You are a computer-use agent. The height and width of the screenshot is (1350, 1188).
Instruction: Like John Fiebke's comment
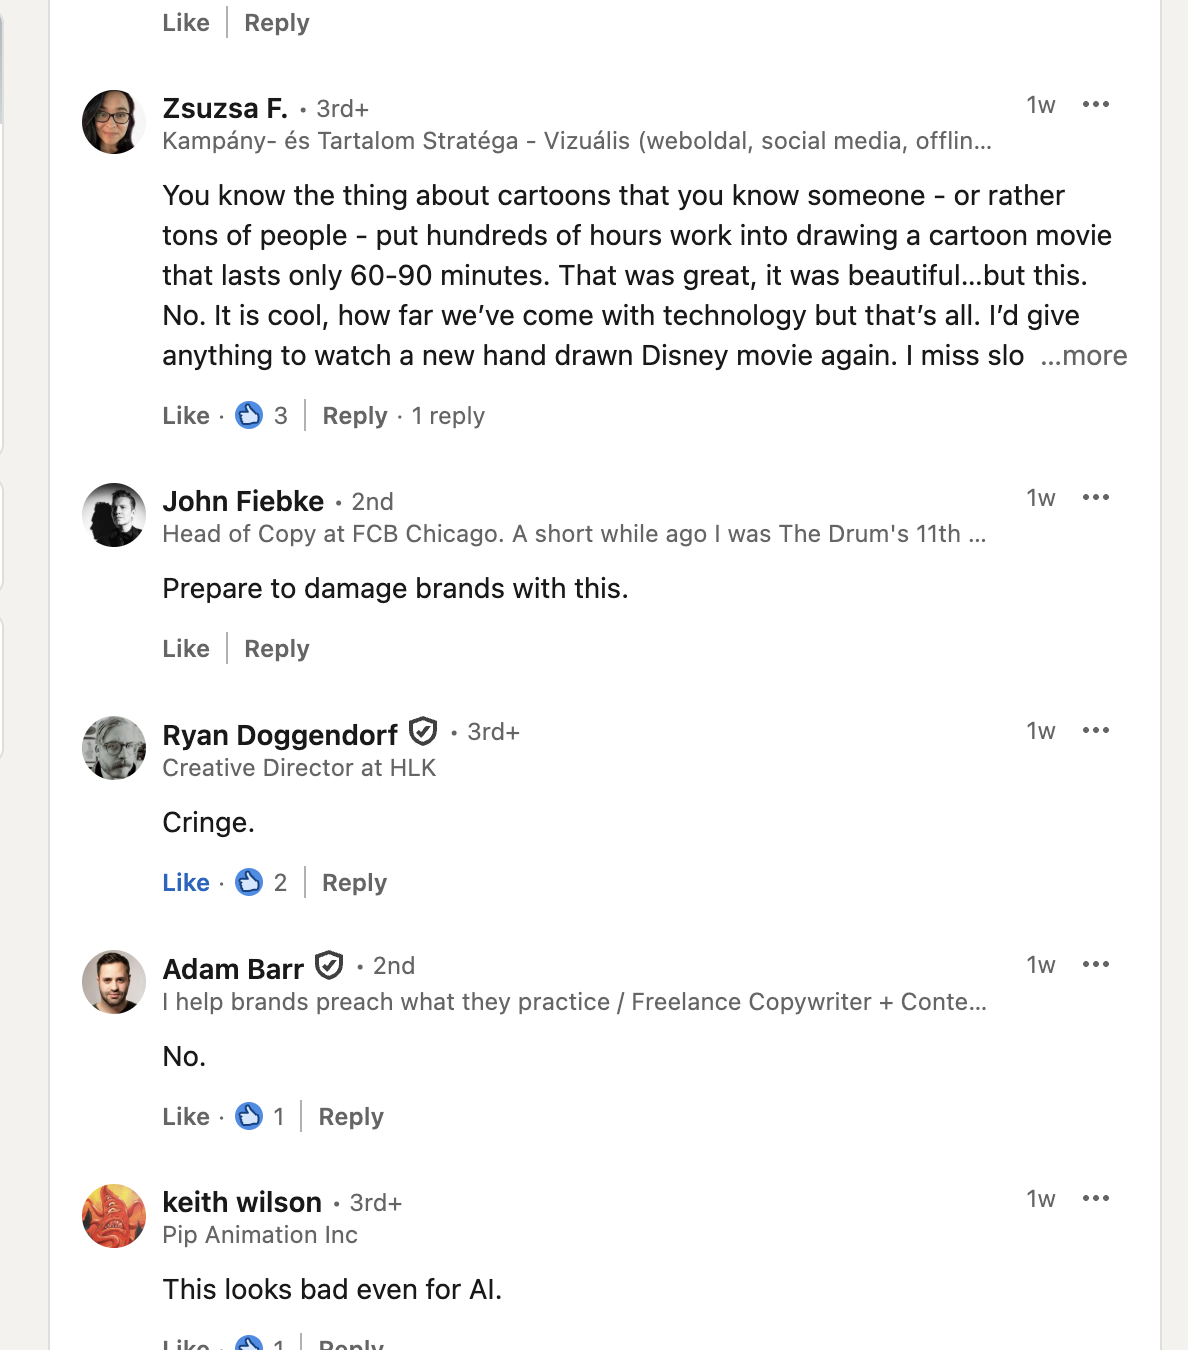tap(186, 649)
